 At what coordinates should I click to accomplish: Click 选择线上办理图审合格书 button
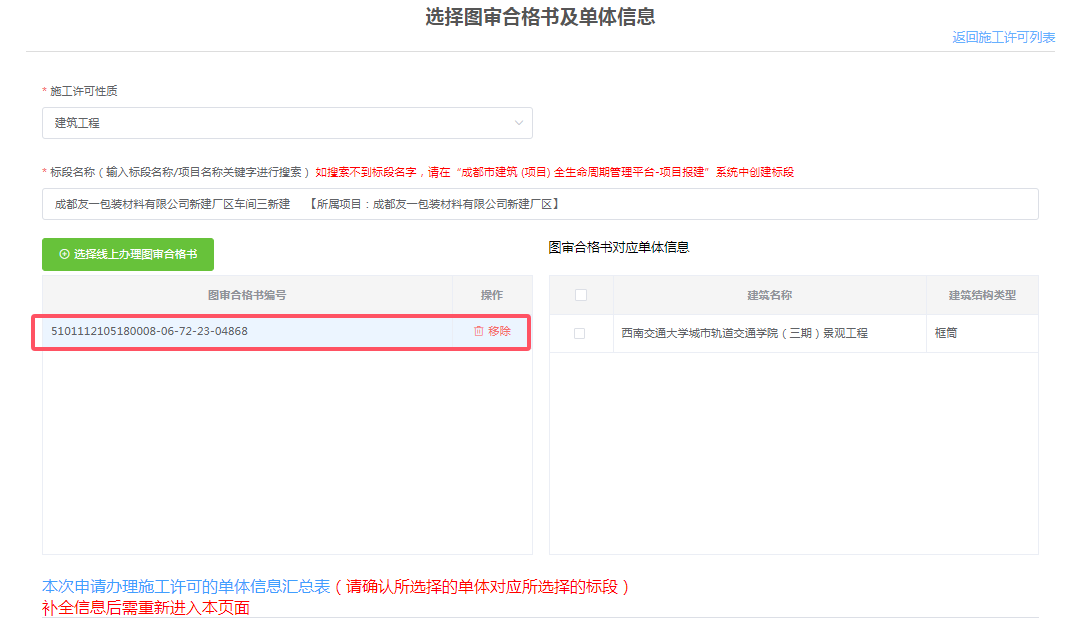127,255
